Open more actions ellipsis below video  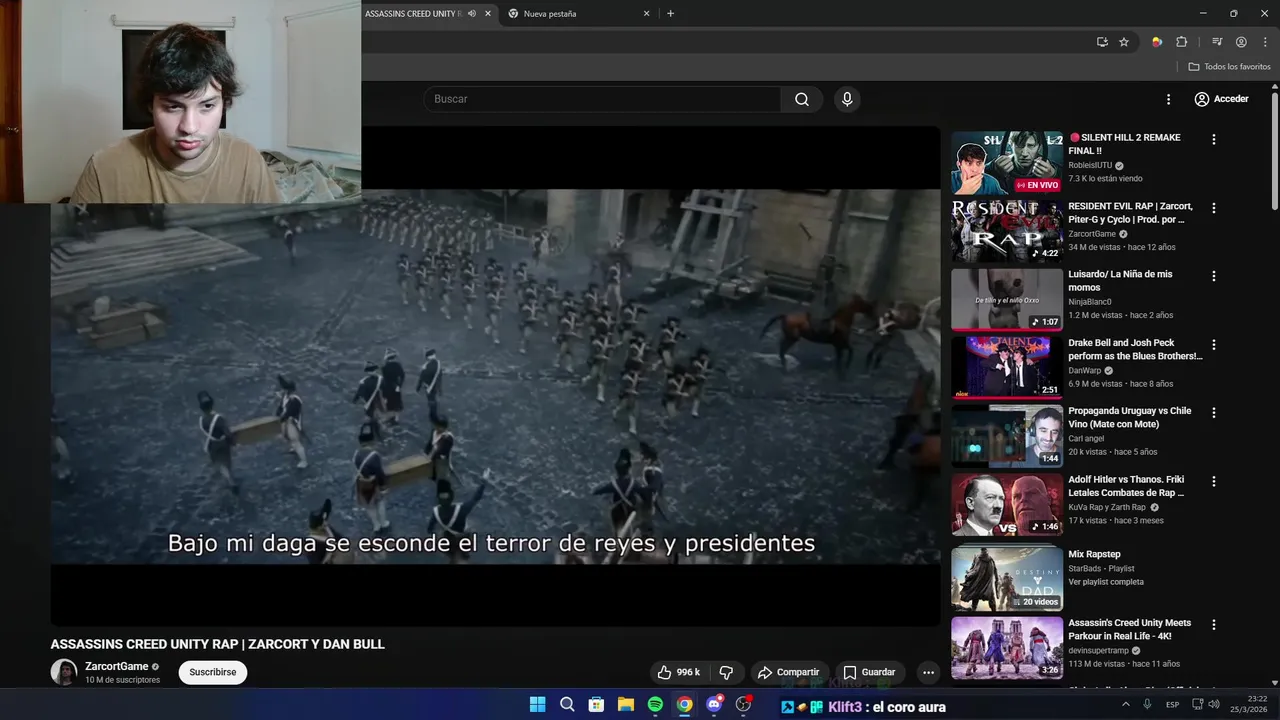click(928, 672)
